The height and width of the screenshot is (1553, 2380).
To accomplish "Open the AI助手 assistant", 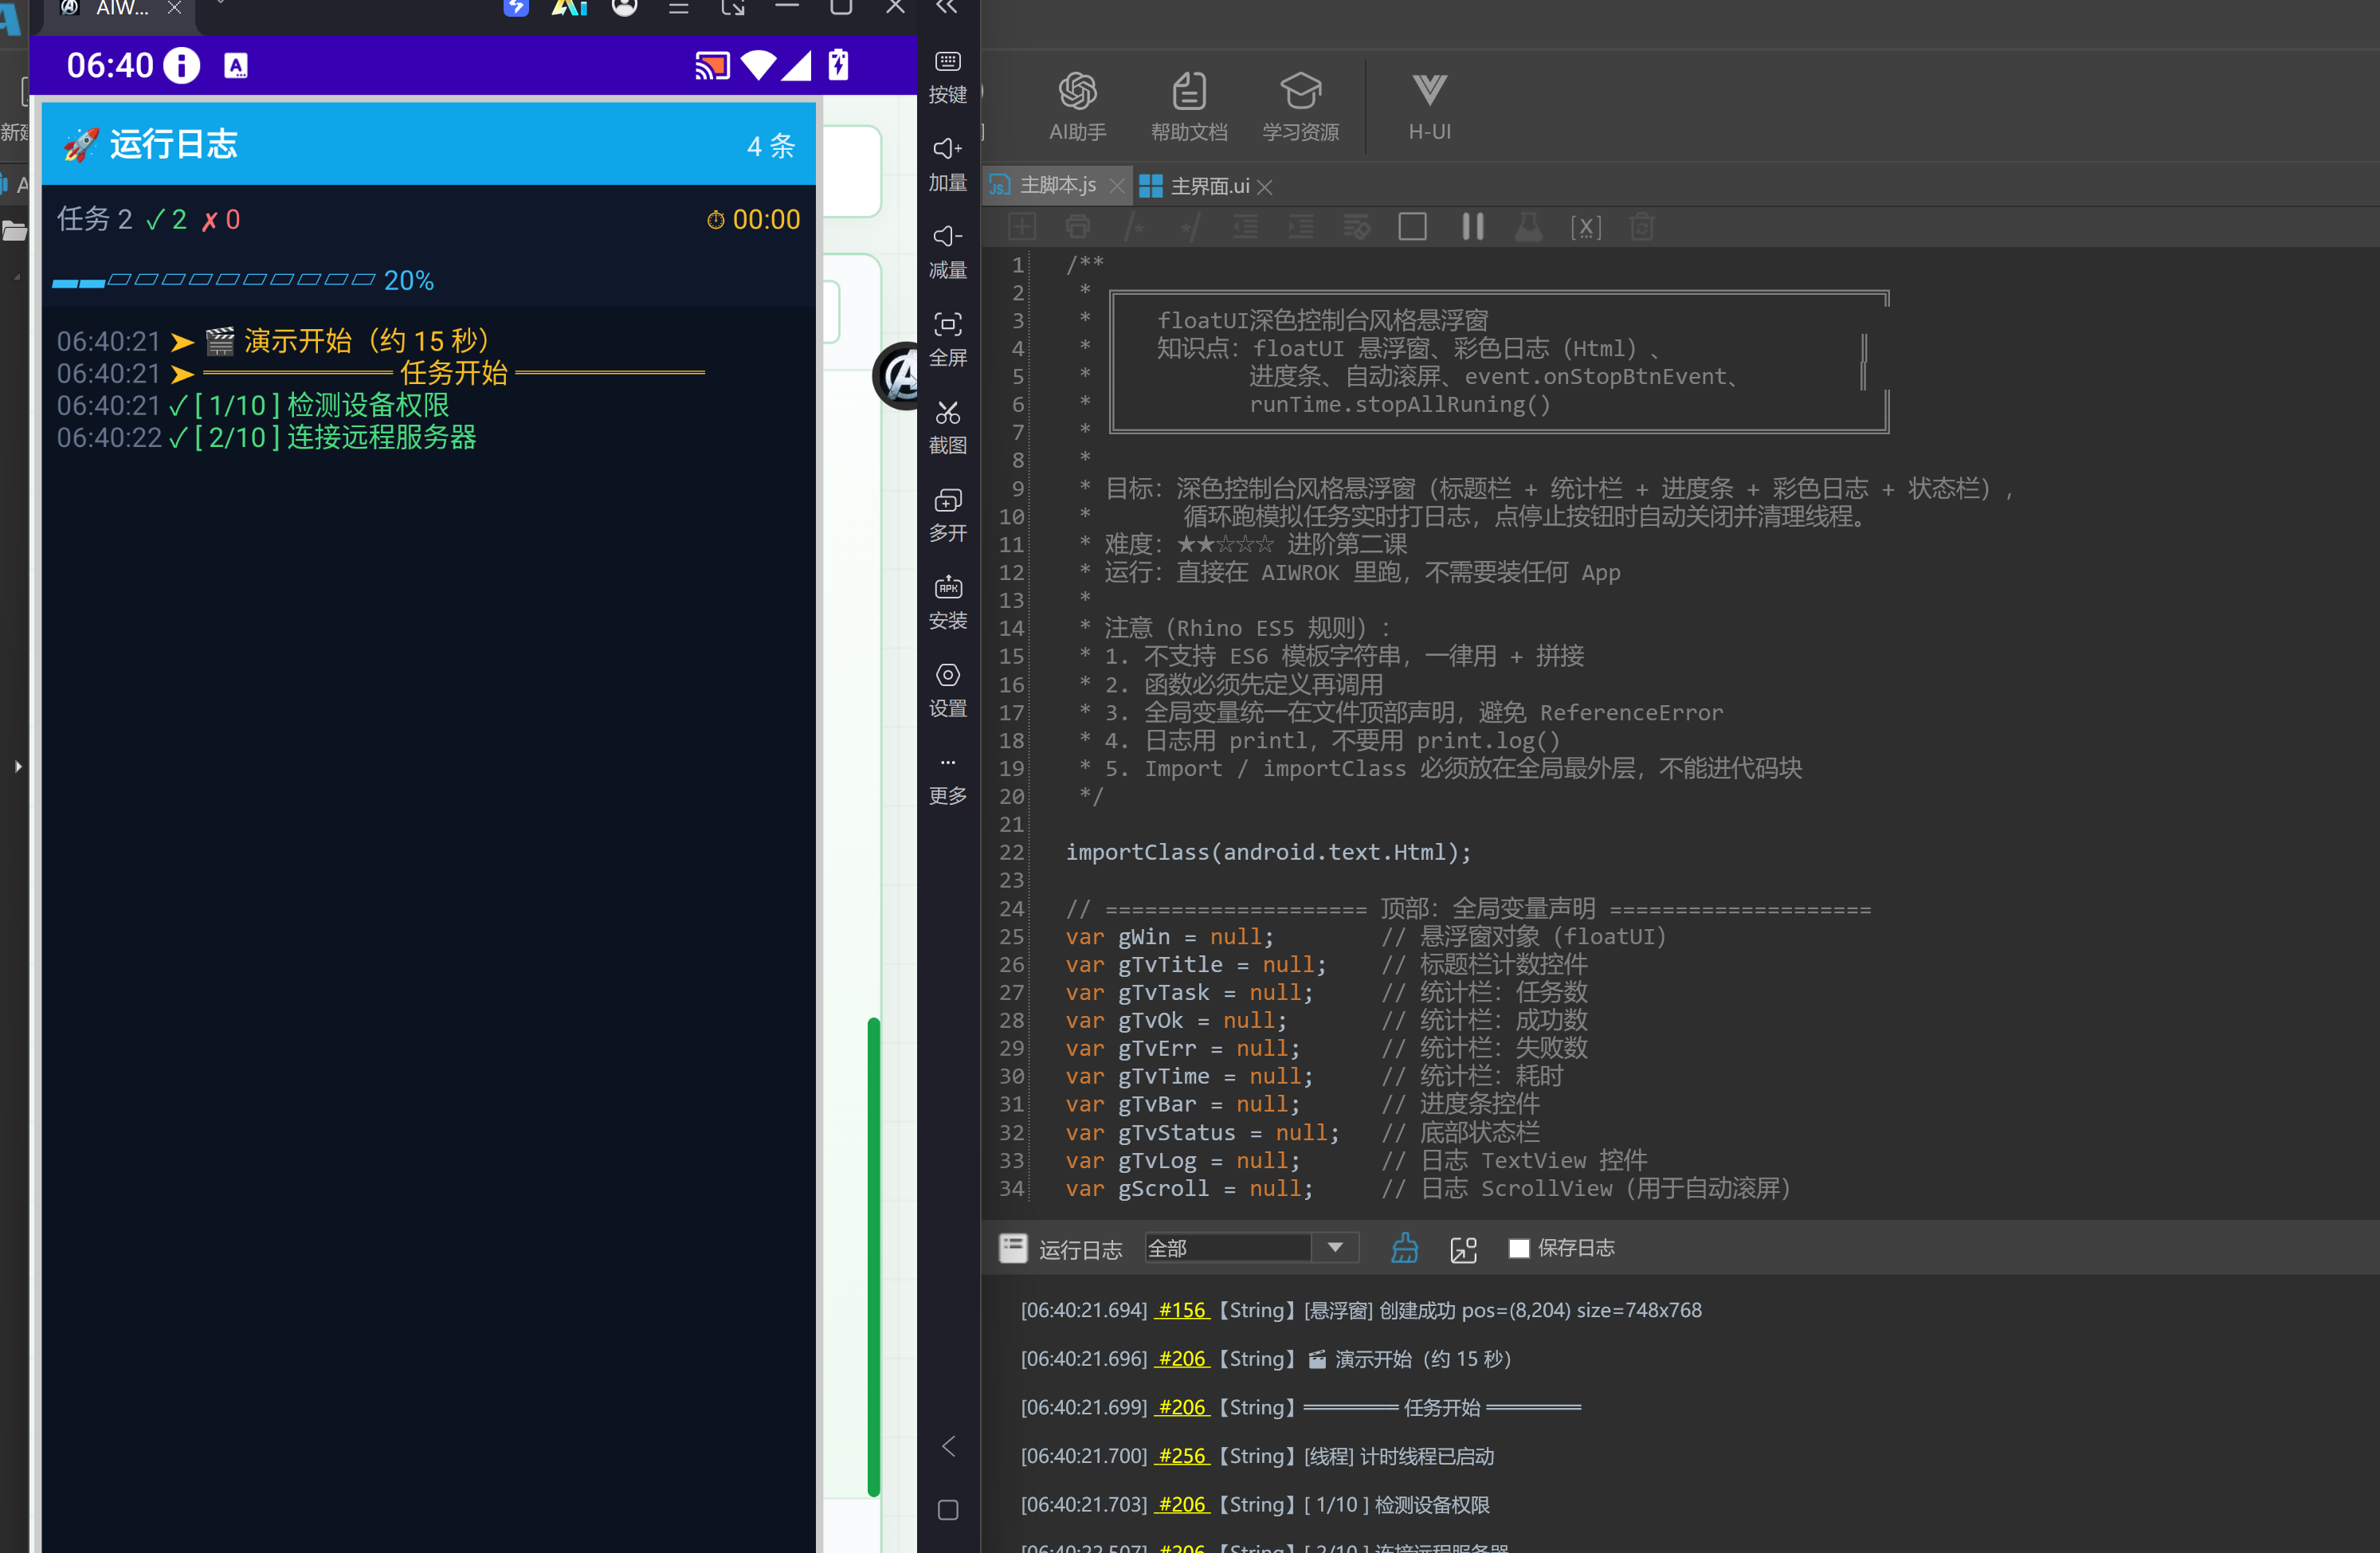I will 1077,106.
